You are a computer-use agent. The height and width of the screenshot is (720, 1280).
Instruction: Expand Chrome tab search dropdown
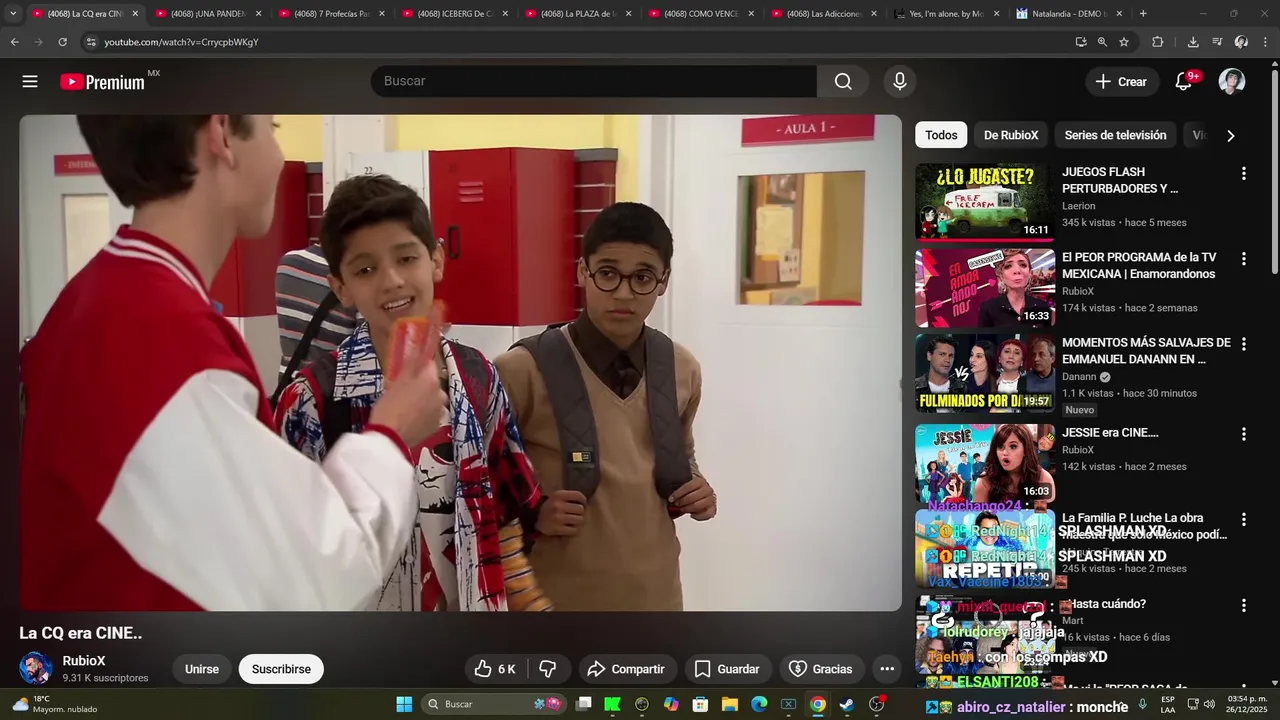pyautogui.click(x=13, y=14)
